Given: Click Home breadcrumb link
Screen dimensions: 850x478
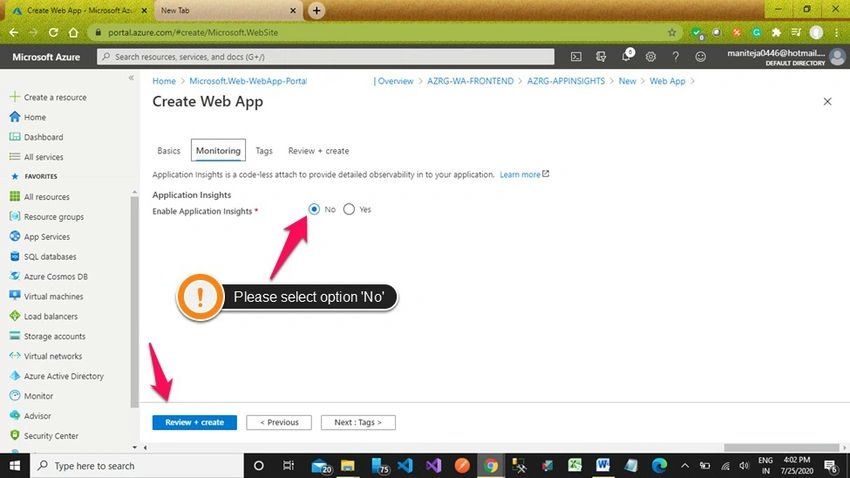Looking at the screenshot, I should [164, 81].
